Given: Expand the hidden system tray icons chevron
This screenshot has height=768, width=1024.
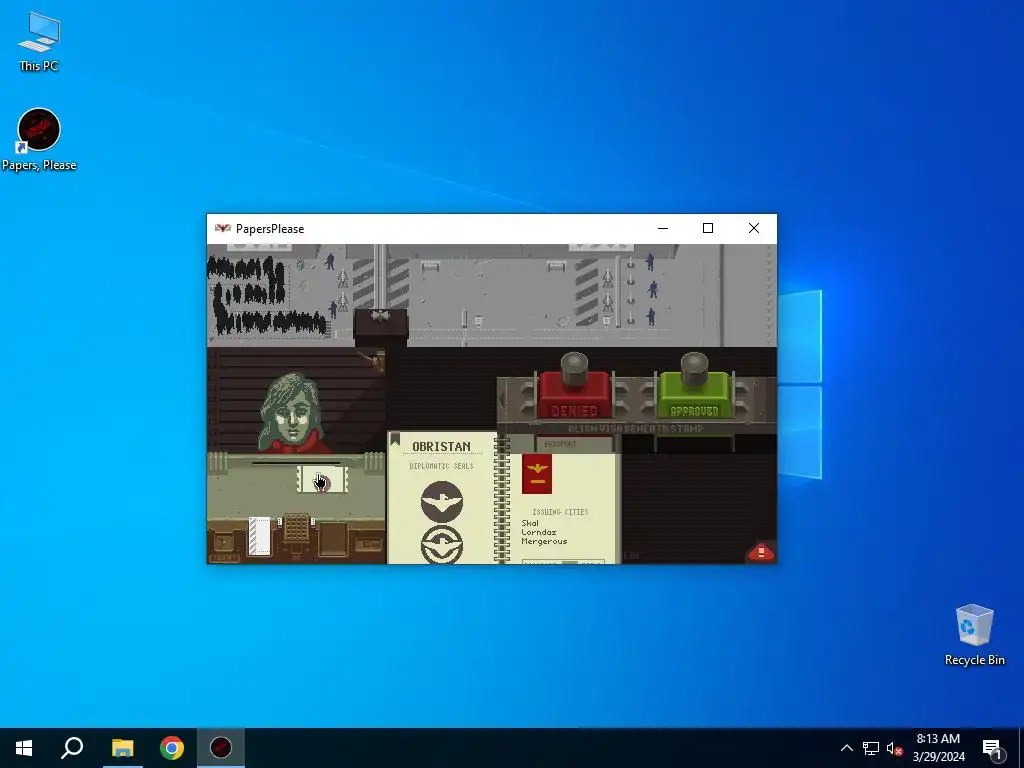Looking at the screenshot, I should coord(846,748).
